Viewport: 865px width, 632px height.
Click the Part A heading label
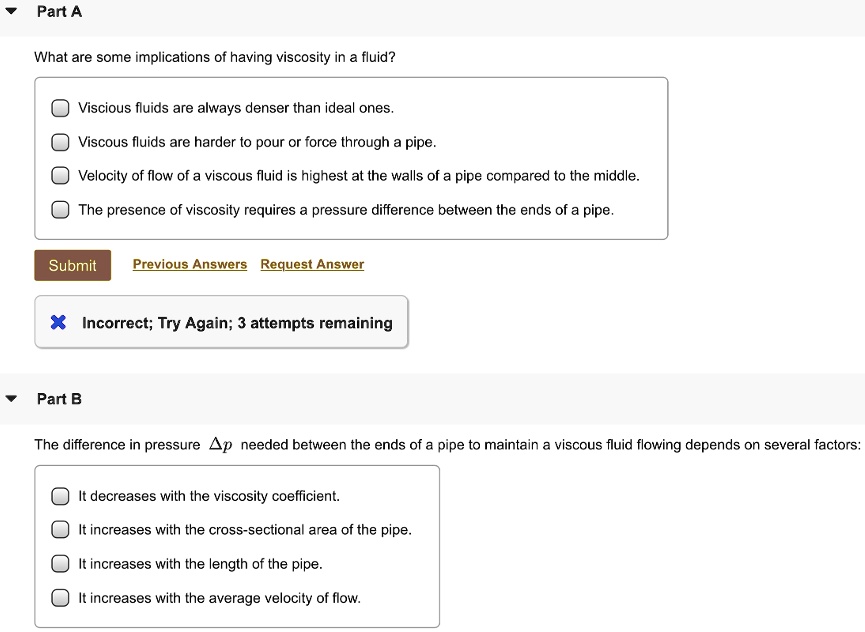(59, 11)
